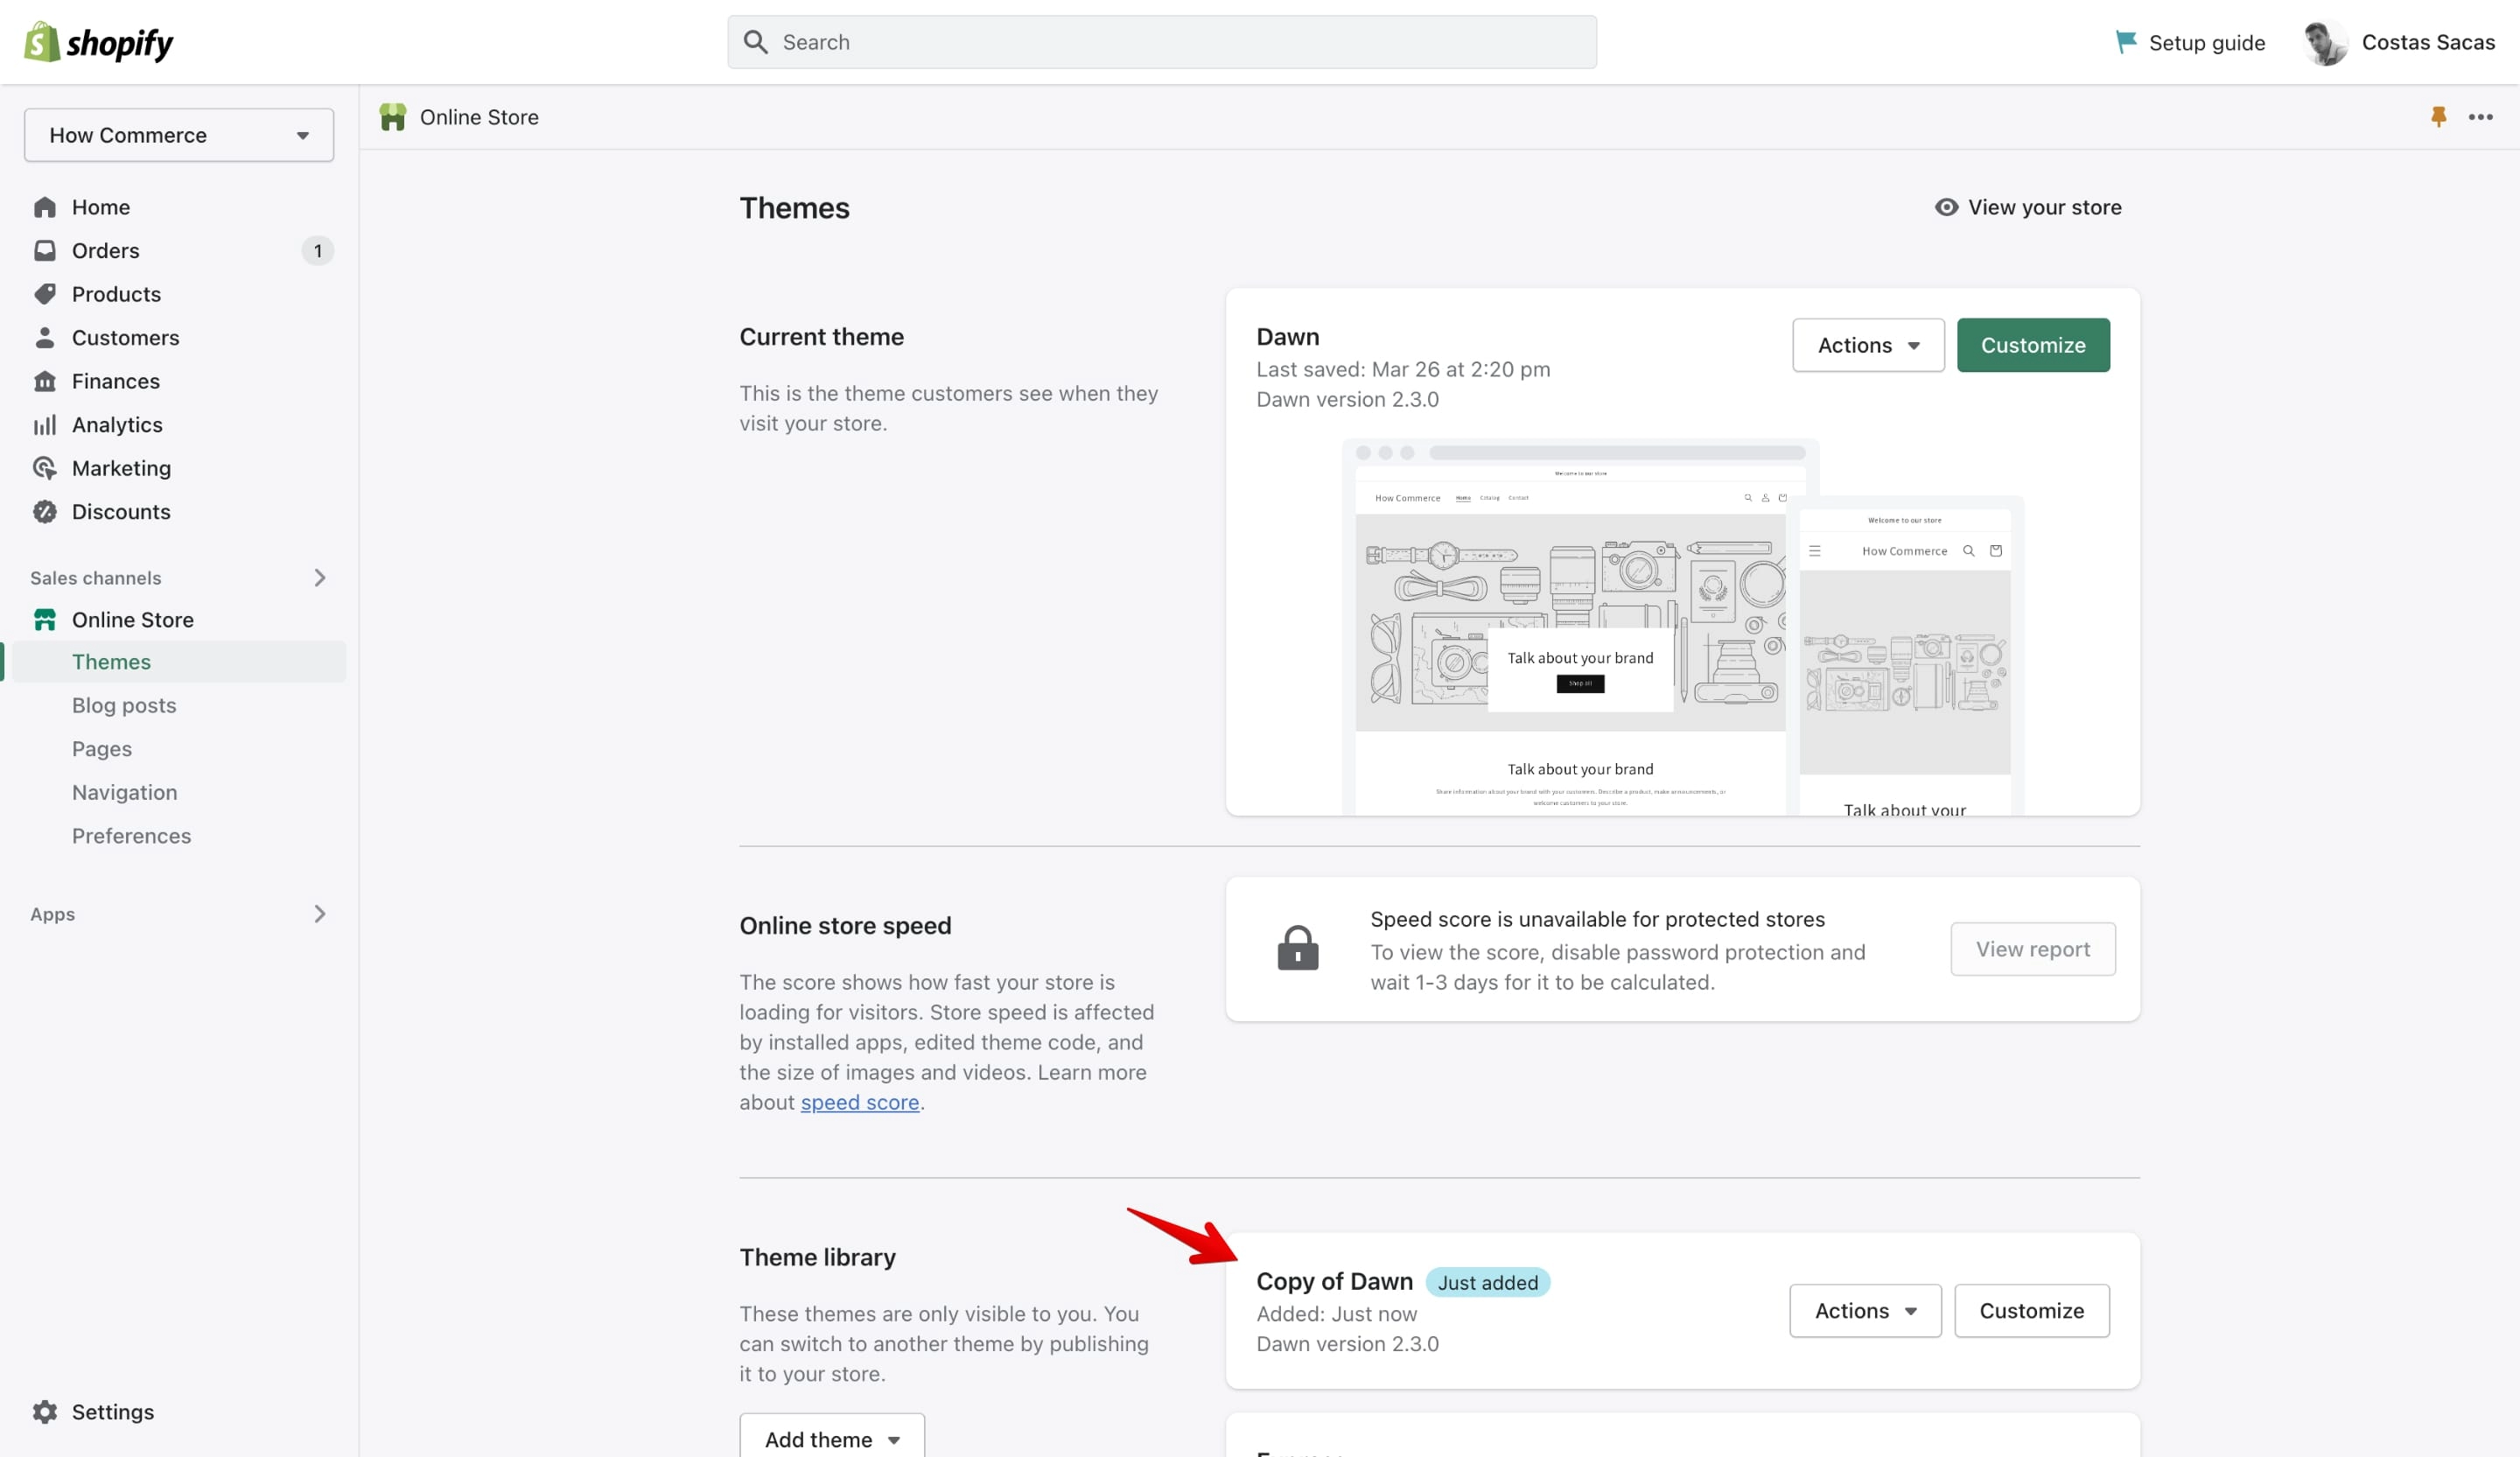The image size is (2520, 1457).
Task: Click the Online Store header storefront icon
Action: [393, 117]
